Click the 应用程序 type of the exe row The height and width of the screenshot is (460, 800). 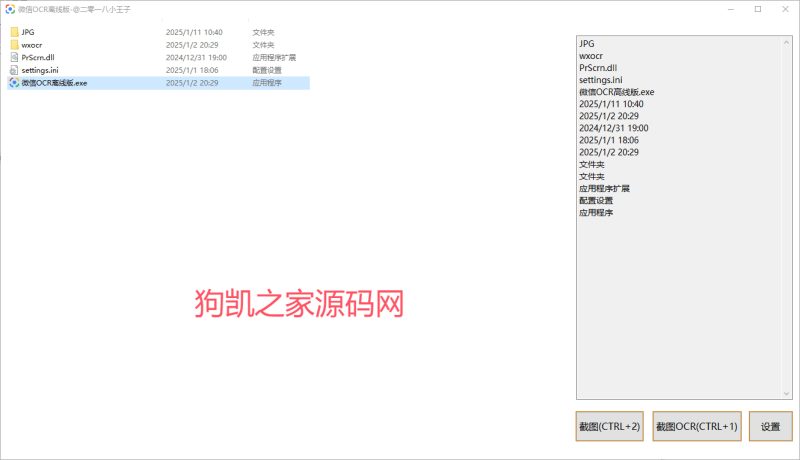[267, 83]
